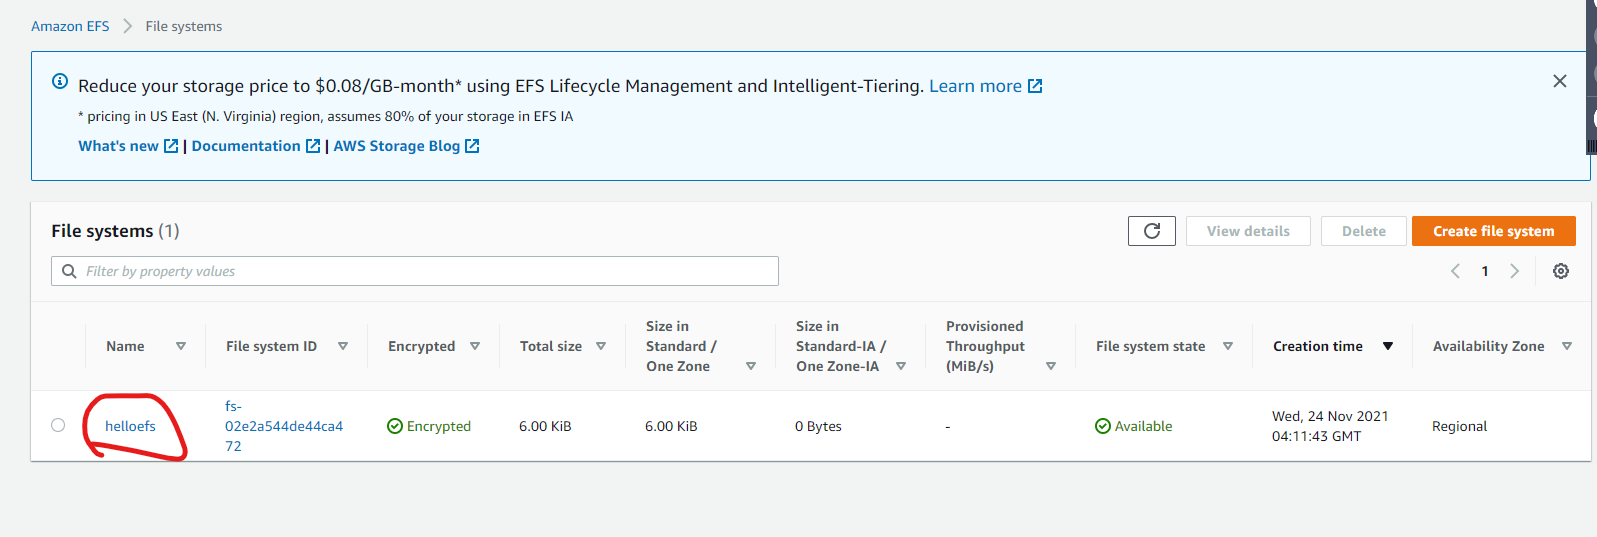
Task: Sort by Size in Standard-IA column arrow
Action: click(x=901, y=366)
